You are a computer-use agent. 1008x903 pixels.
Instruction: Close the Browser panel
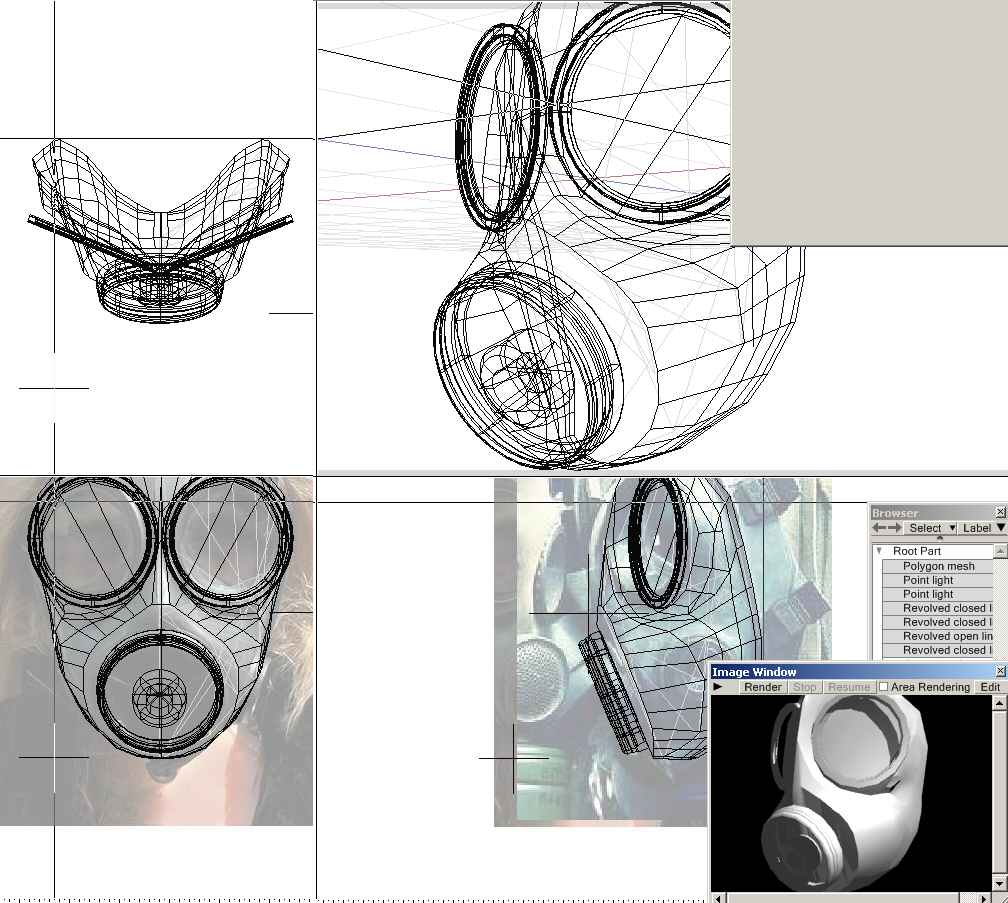pyautogui.click(x=1000, y=512)
